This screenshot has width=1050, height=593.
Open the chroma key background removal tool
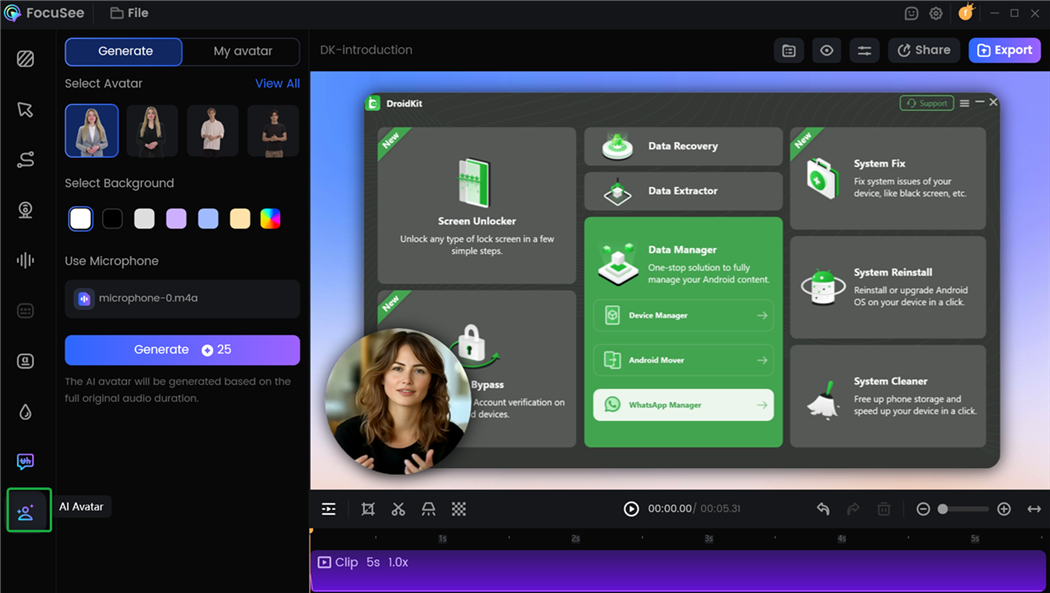[458, 509]
